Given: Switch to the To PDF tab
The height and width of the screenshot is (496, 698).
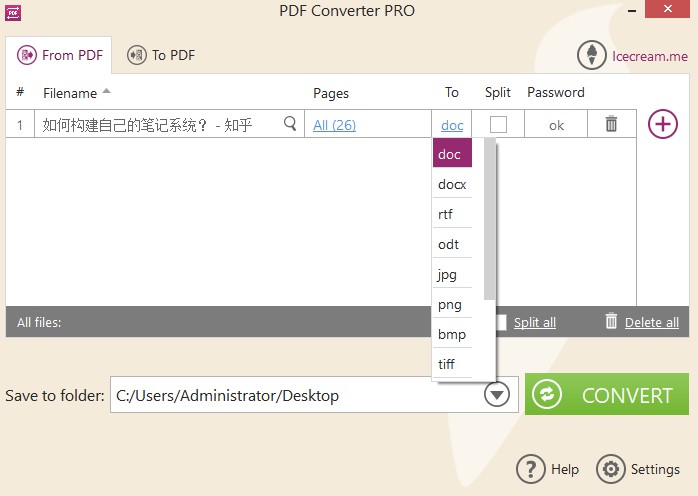Looking at the screenshot, I should [161, 55].
